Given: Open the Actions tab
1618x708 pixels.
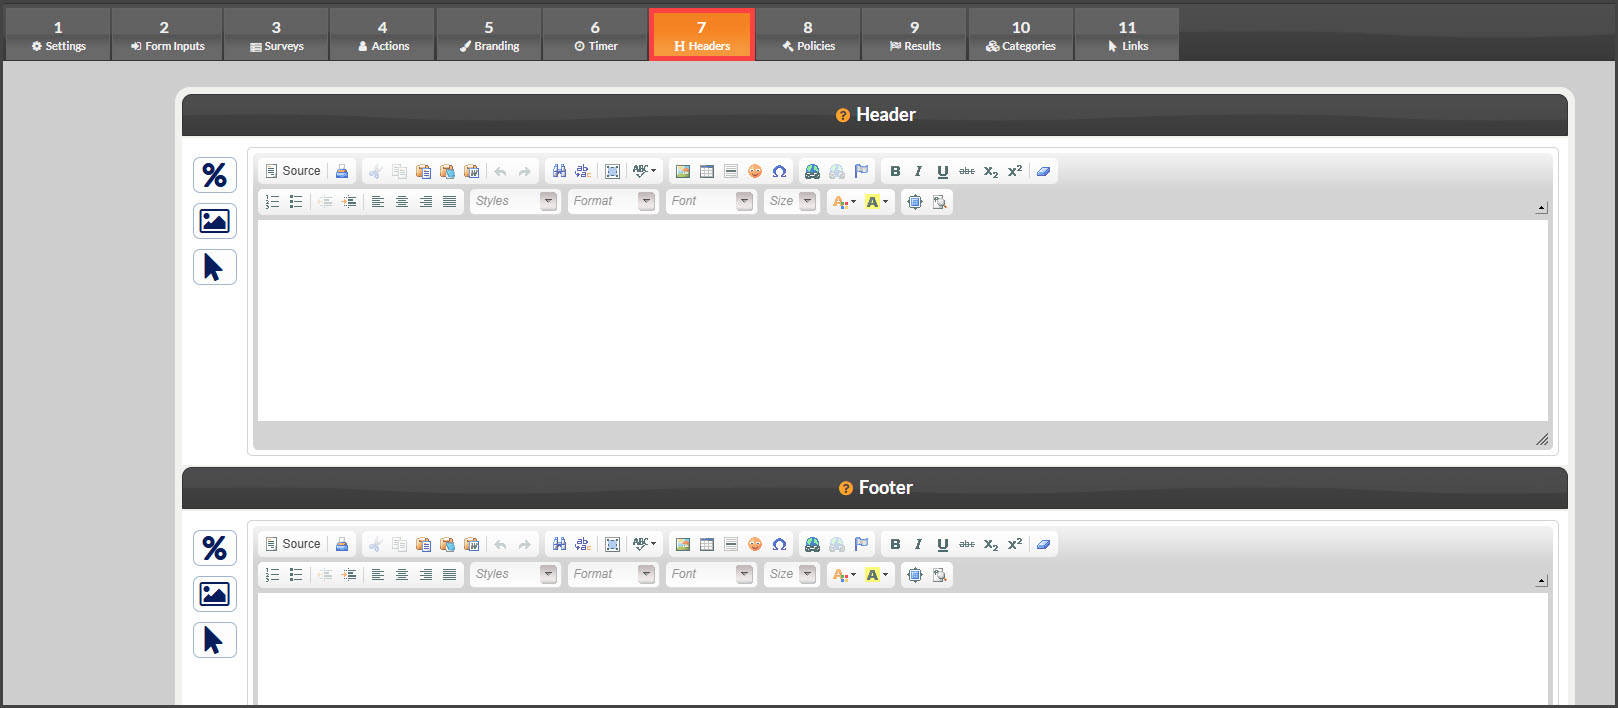Looking at the screenshot, I should [x=383, y=35].
